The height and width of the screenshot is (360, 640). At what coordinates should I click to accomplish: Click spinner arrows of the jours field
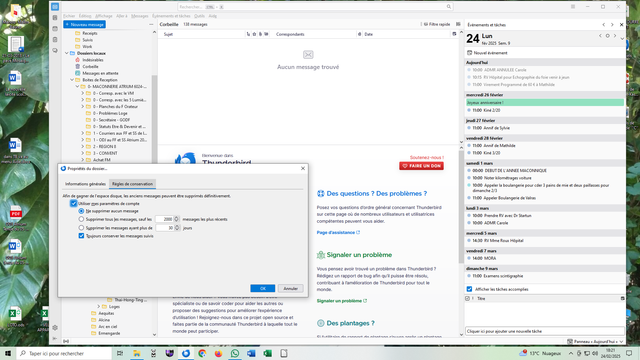[177, 228]
